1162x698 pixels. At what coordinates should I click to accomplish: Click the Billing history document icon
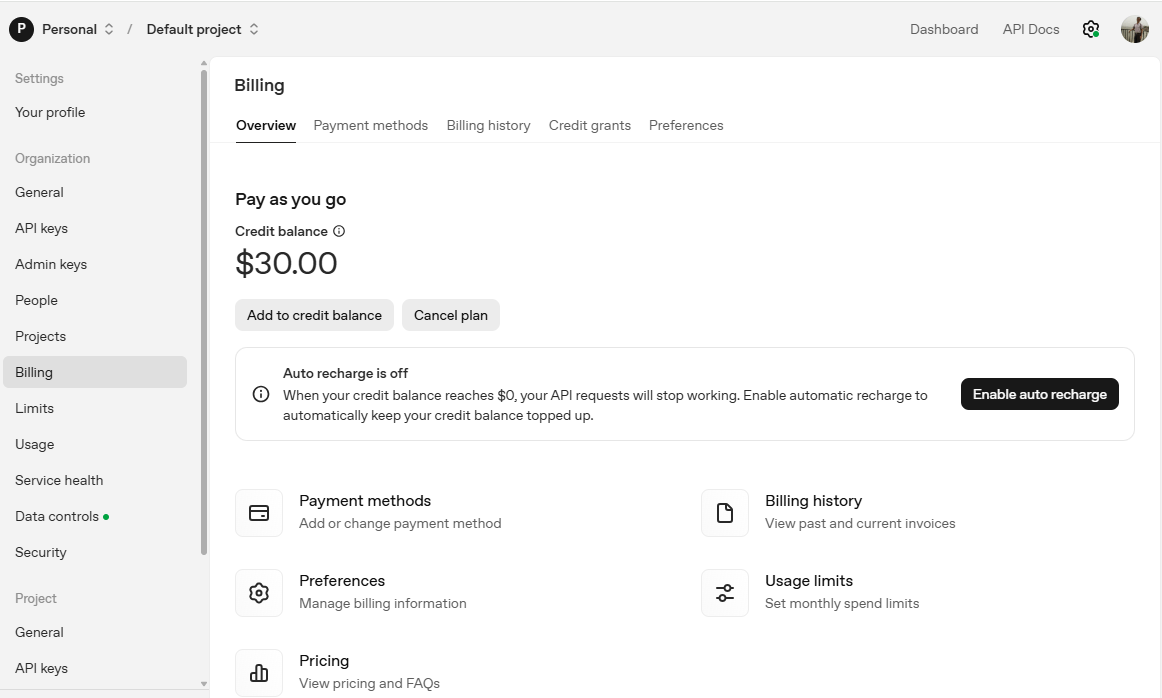(x=725, y=513)
